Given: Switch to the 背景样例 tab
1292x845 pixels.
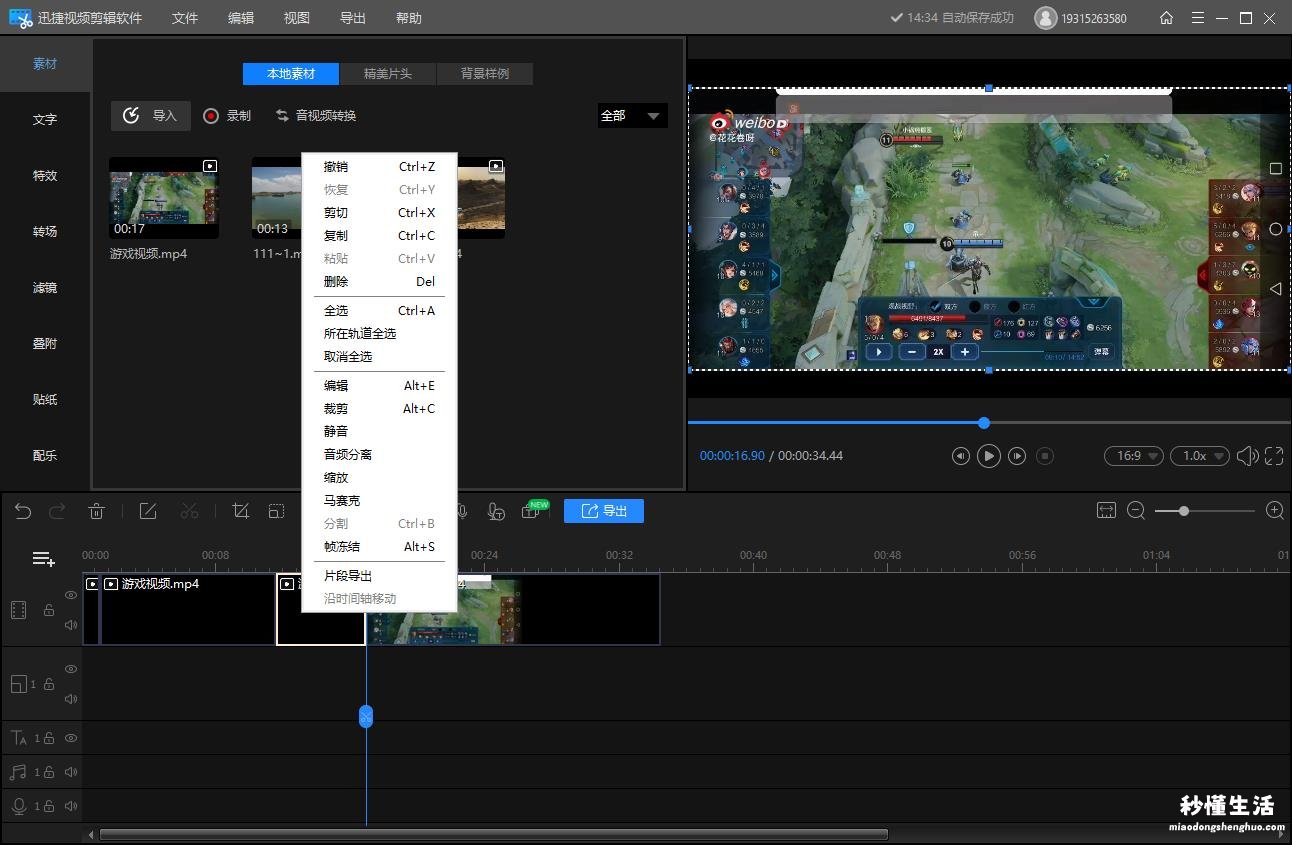Looking at the screenshot, I should pos(485,74).
